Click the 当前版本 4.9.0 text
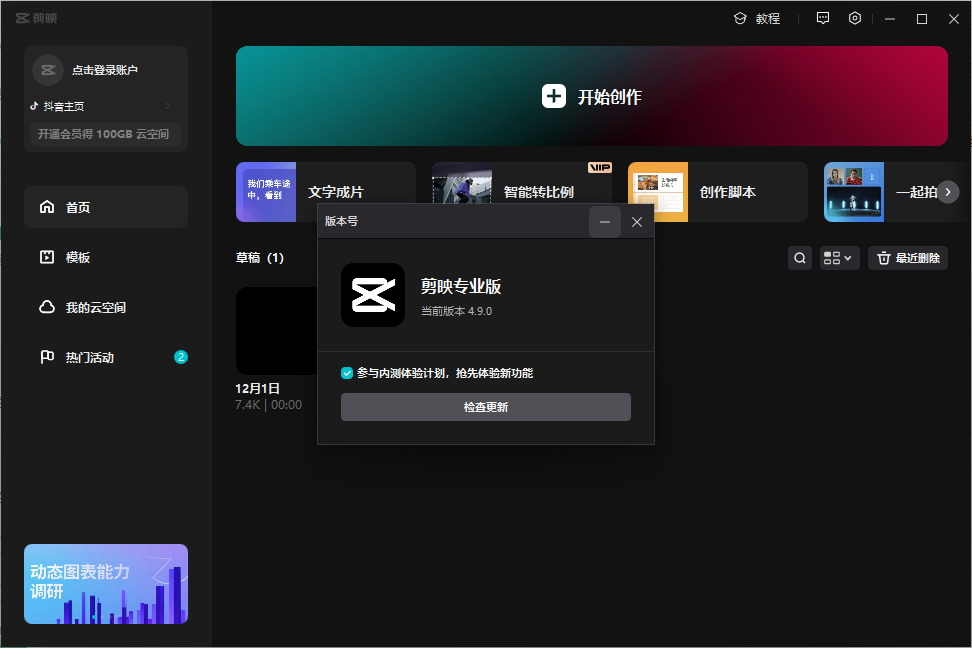Image resolution: width=972 pixels, height=648 pixels. point(457,311)
